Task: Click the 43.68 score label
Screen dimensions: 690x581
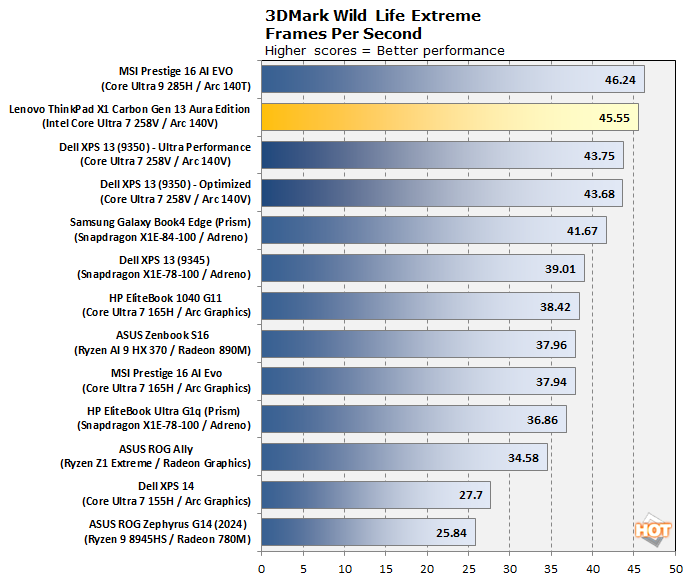Action: pos(599,194)
